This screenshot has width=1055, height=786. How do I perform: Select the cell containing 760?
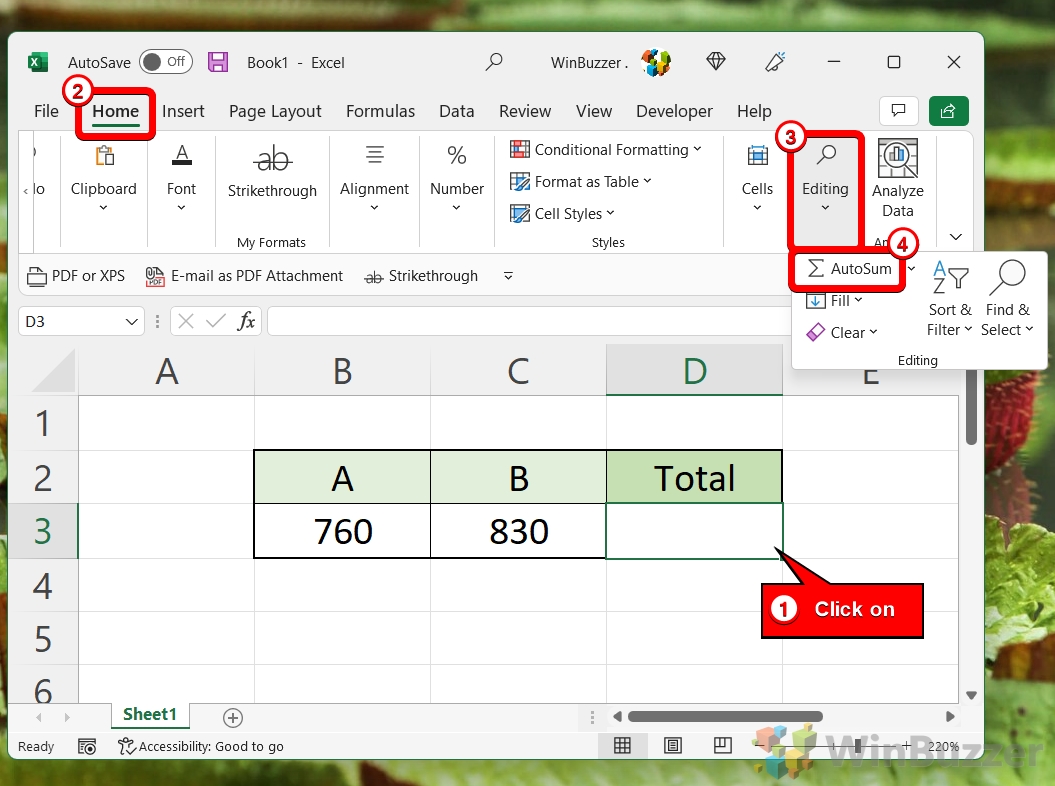[x=342, y=531]
